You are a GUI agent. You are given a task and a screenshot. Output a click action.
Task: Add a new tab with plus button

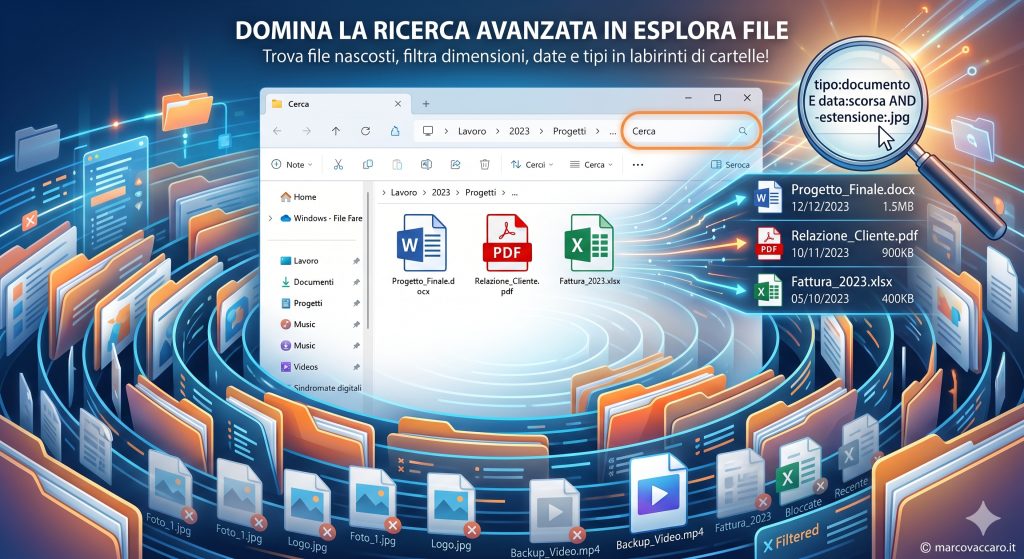point(426,103)
